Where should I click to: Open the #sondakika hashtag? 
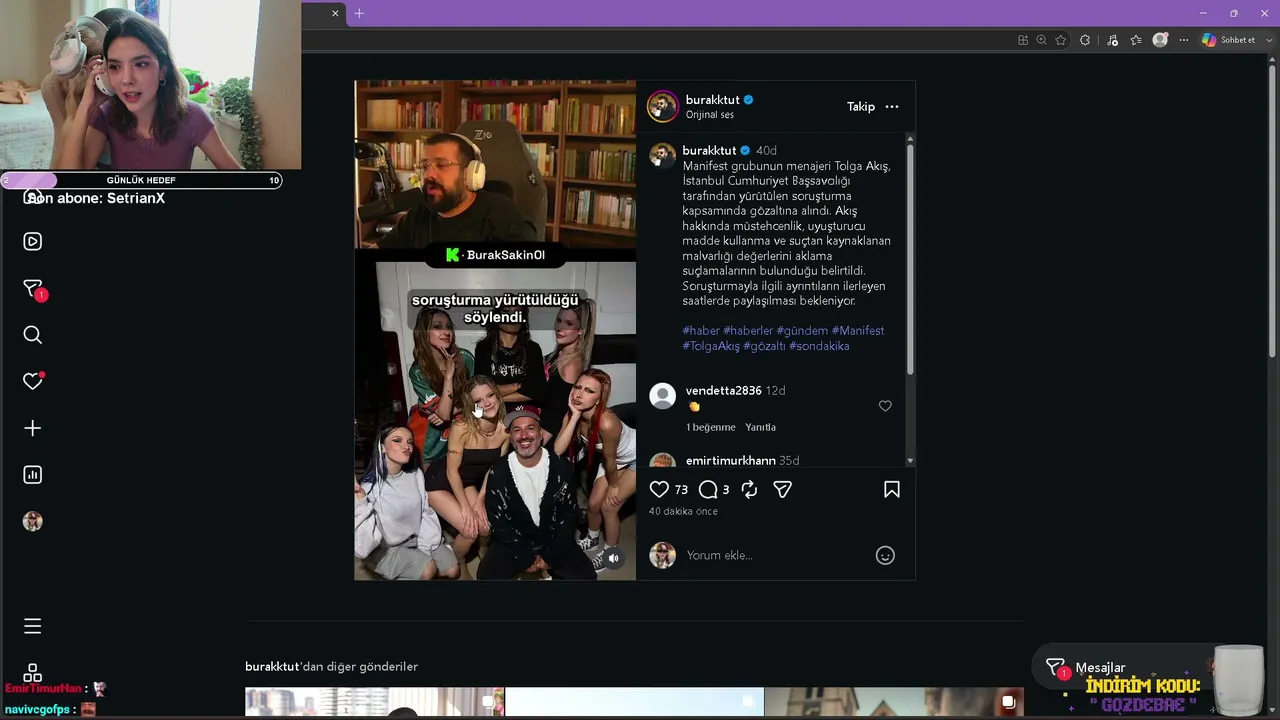(x=819, y=346)
